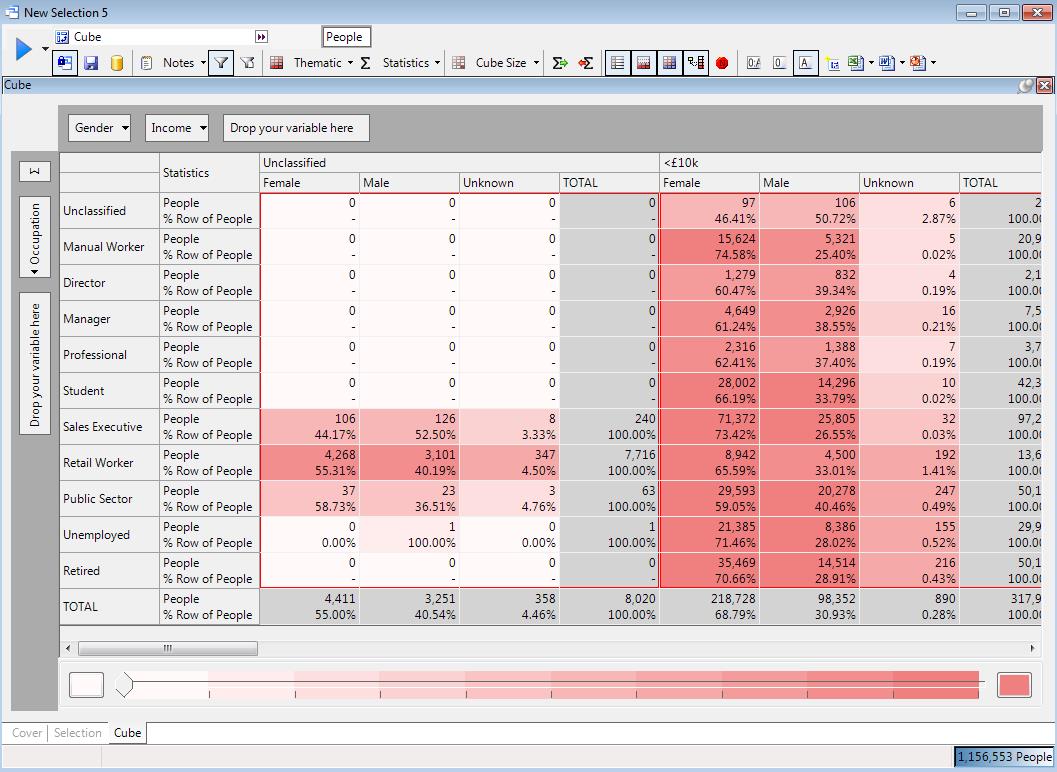Open the Word export dropdown arrow
1057x772 pixels.
(x=902, y=63)
